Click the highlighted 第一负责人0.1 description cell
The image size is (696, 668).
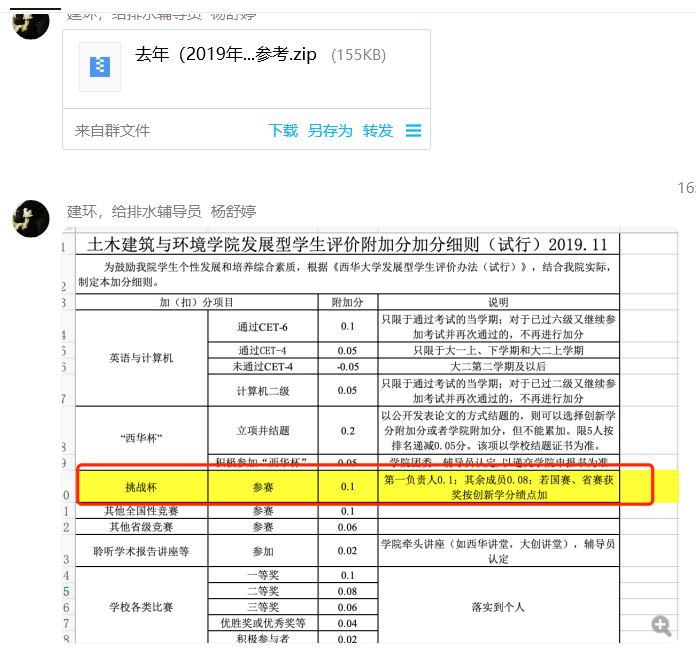498,487
